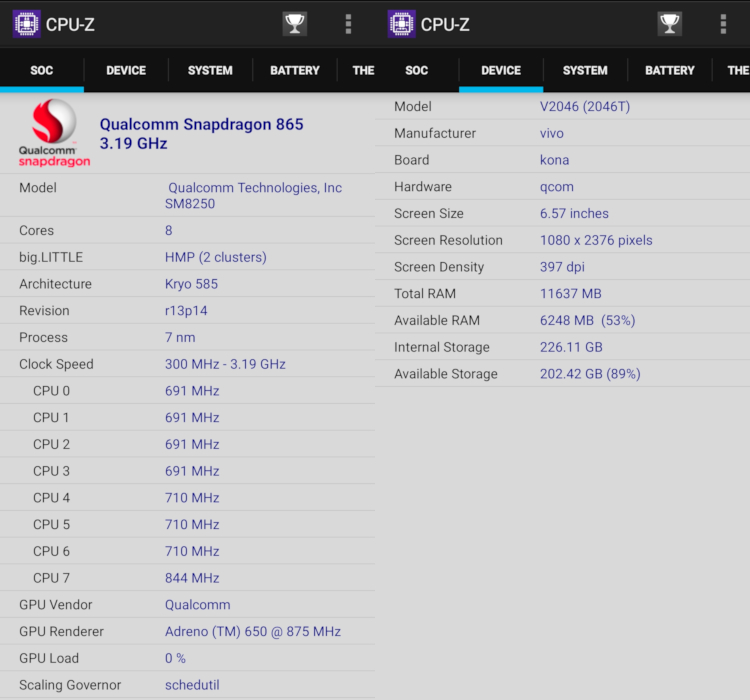The height and width of the screenshot is (700, 750).
Task: Select BATTERY tab in right screenshot
Action: pyautogui.click(x=670, y=71)
